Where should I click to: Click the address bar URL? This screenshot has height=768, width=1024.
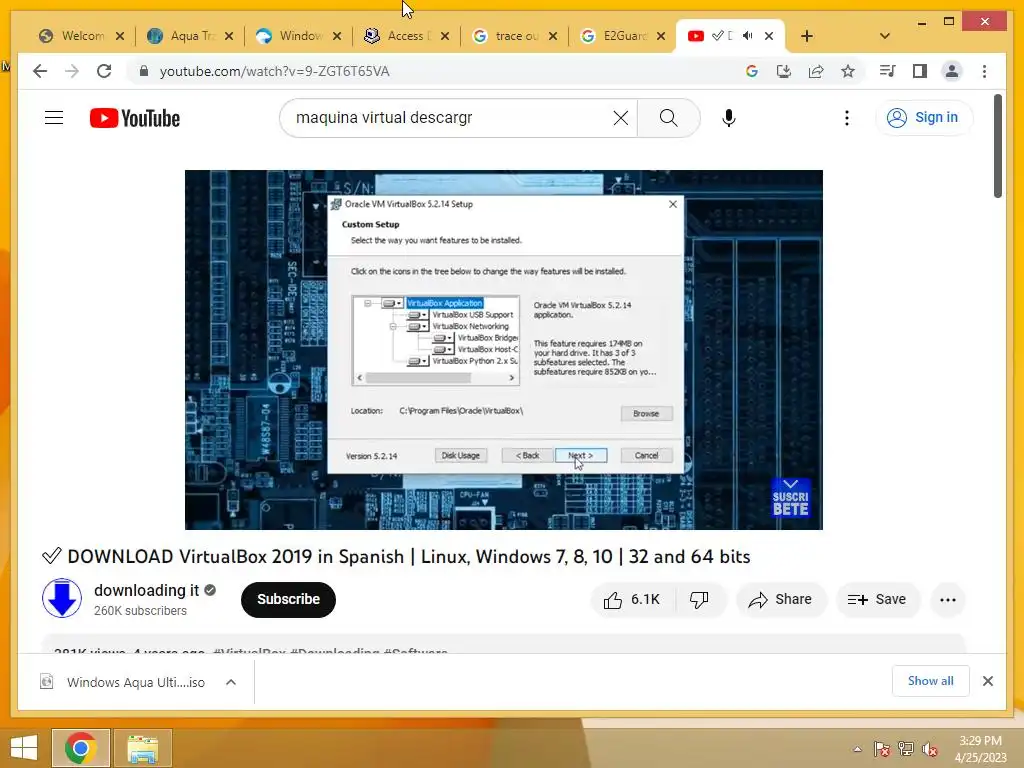coord(274,71)
